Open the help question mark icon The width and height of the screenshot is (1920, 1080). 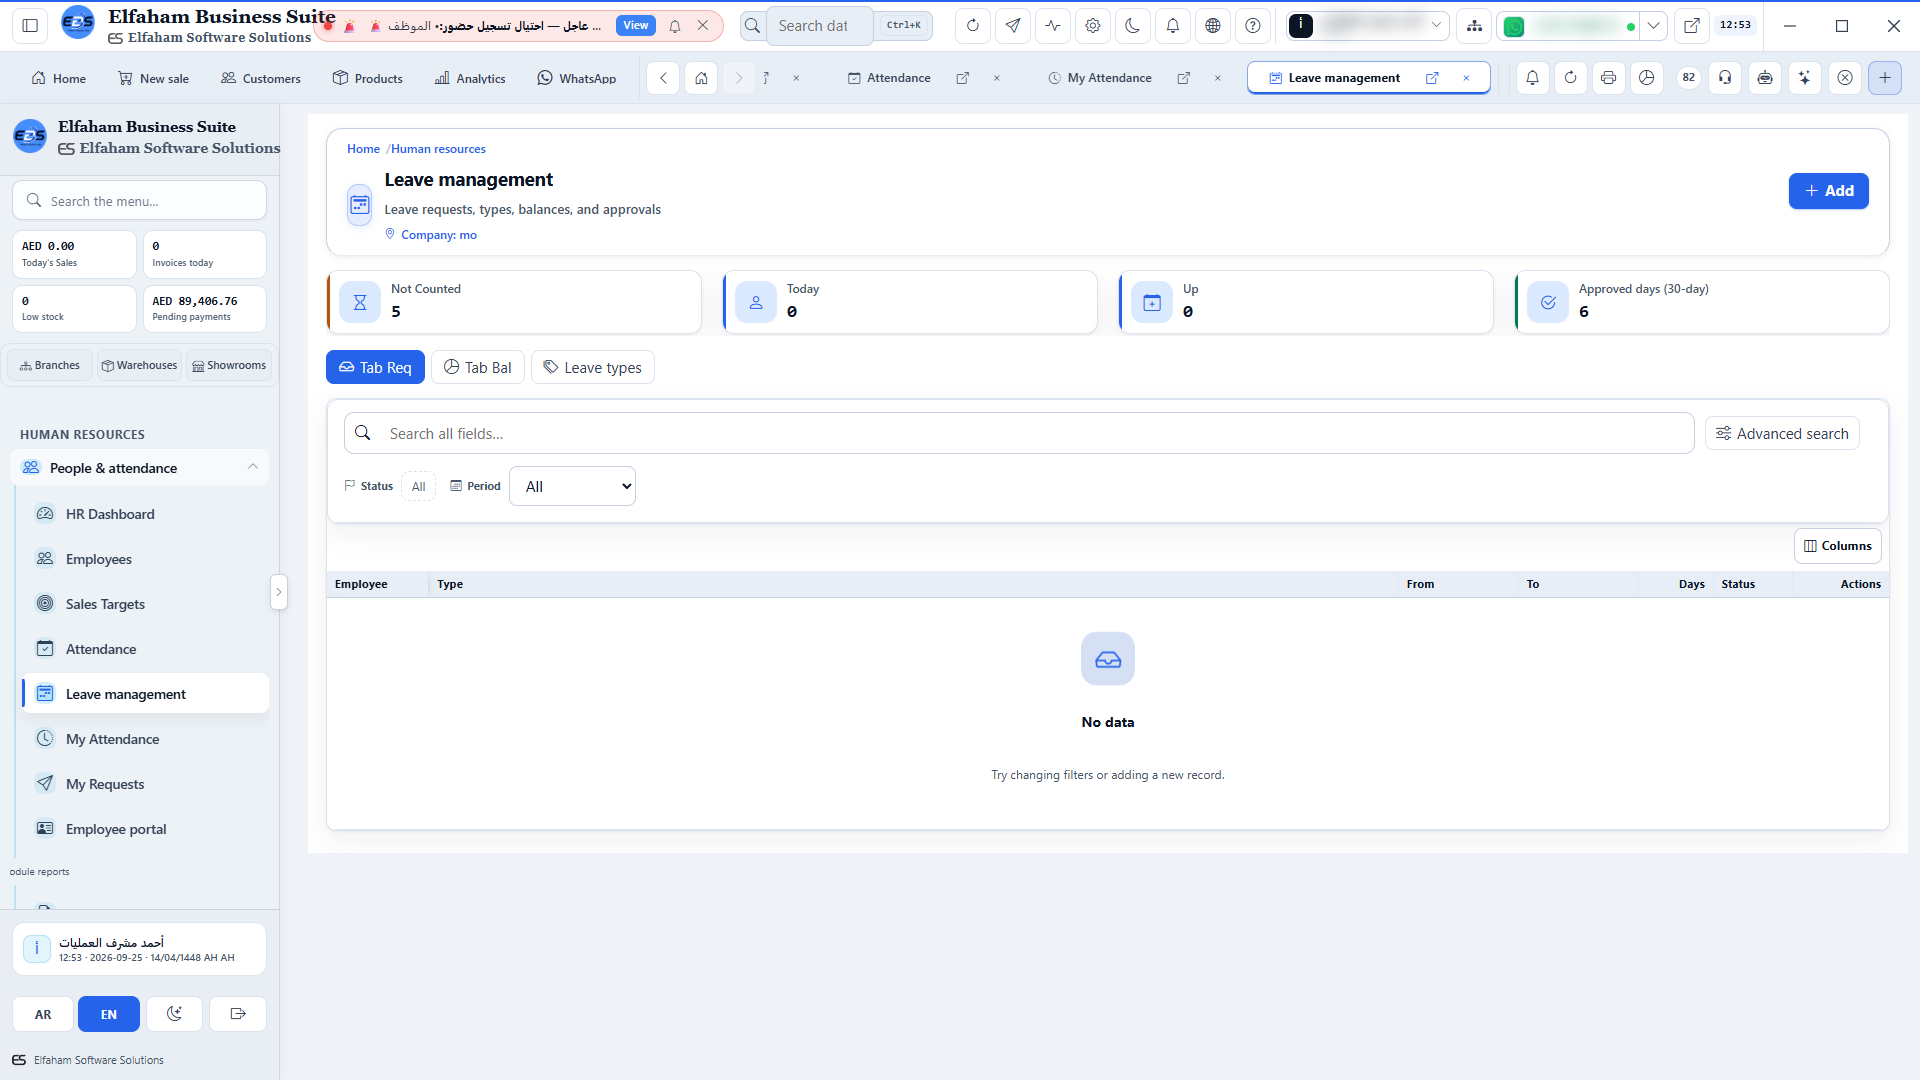tap(1253, 26)
